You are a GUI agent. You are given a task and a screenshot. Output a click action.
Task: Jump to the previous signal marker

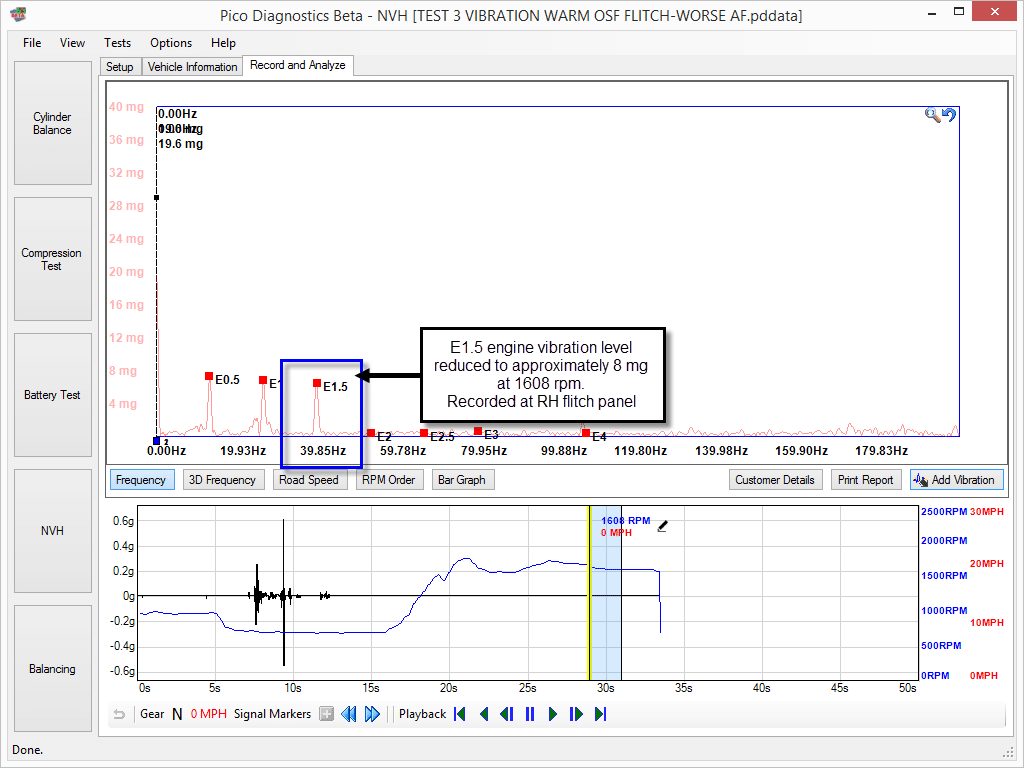point(349,714)
